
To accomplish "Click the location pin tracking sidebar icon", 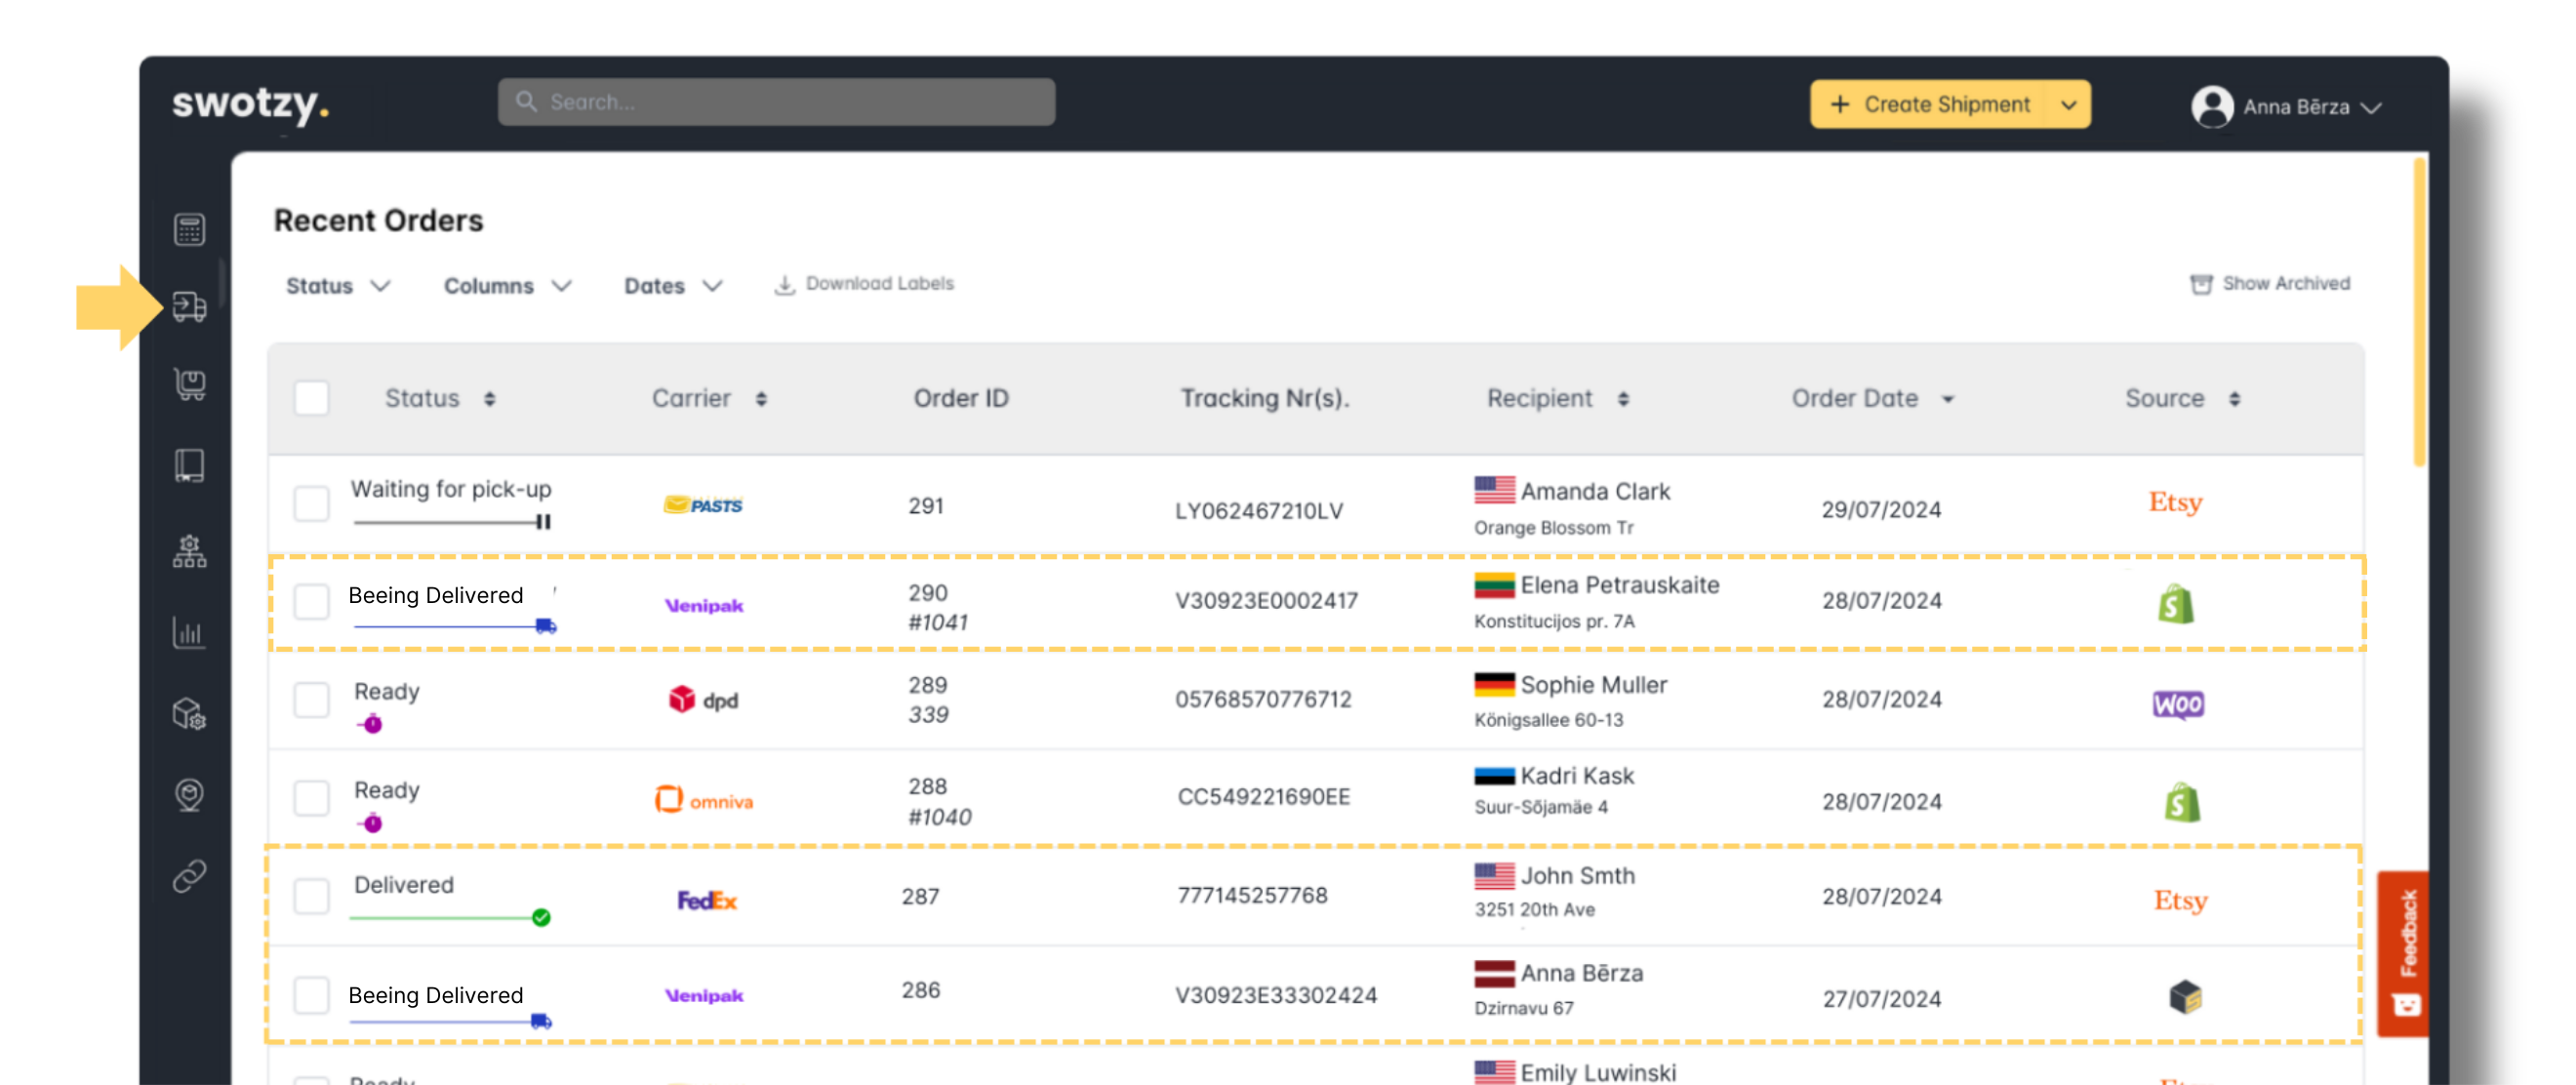I will point(189,795).
